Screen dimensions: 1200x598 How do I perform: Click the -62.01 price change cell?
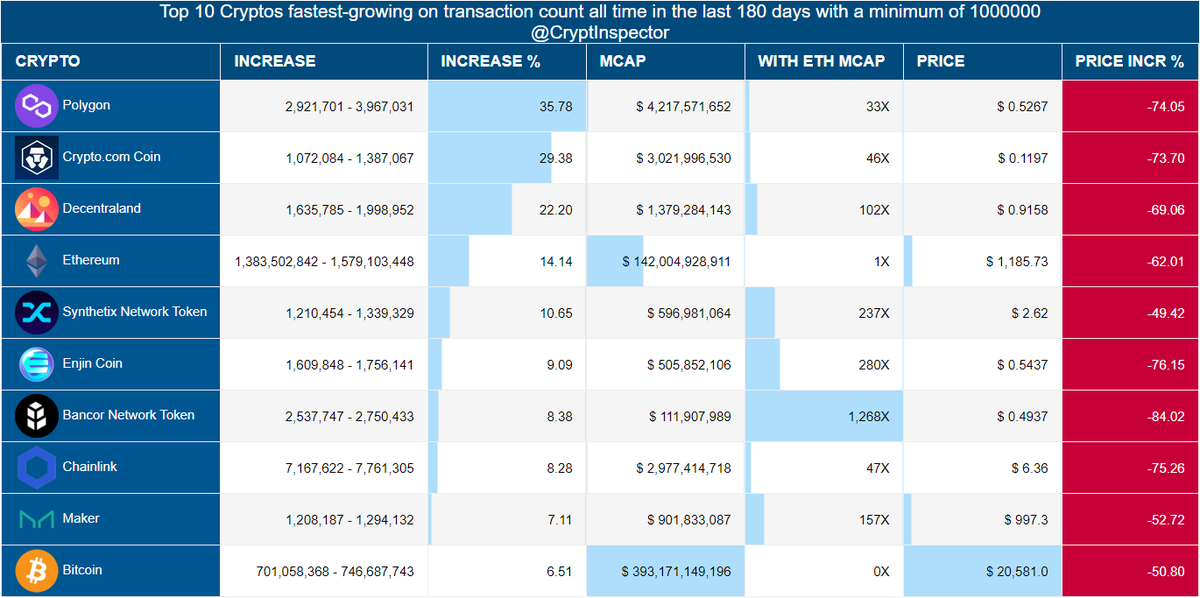[x=1131, y=261]
